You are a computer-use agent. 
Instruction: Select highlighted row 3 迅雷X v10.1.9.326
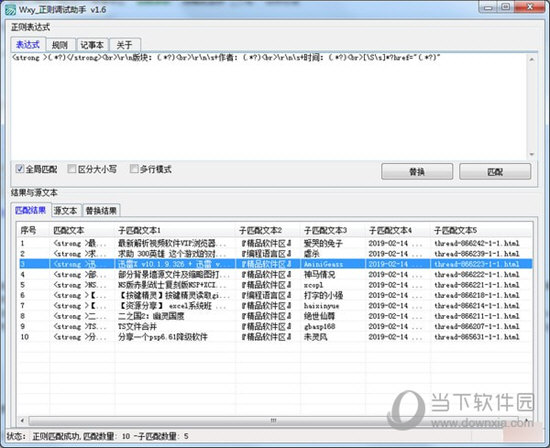point(275,264)
